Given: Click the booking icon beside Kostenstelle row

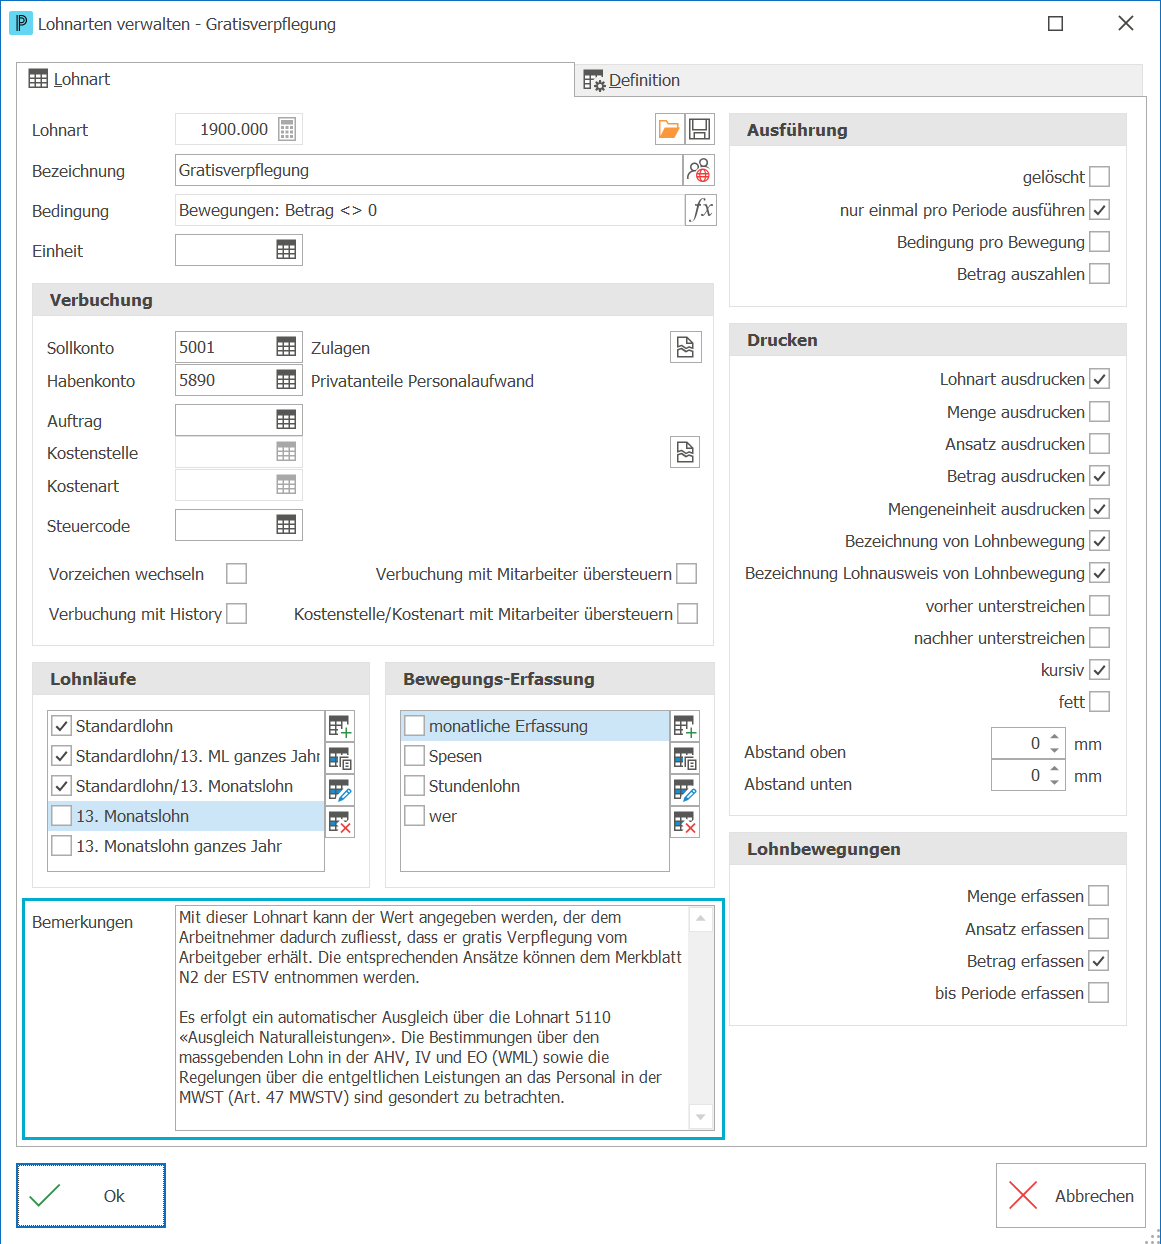Looking at the screenshot, I should [x=685, y=452].
